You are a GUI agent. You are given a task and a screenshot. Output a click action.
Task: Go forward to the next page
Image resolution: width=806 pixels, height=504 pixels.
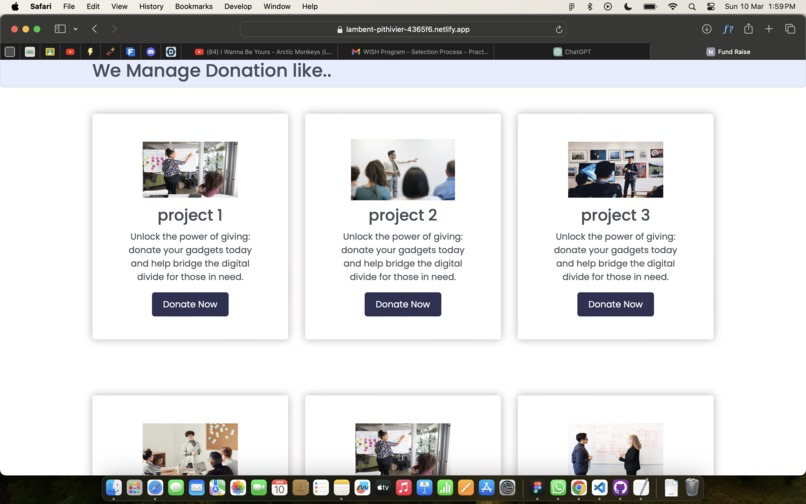pos(114,29)
